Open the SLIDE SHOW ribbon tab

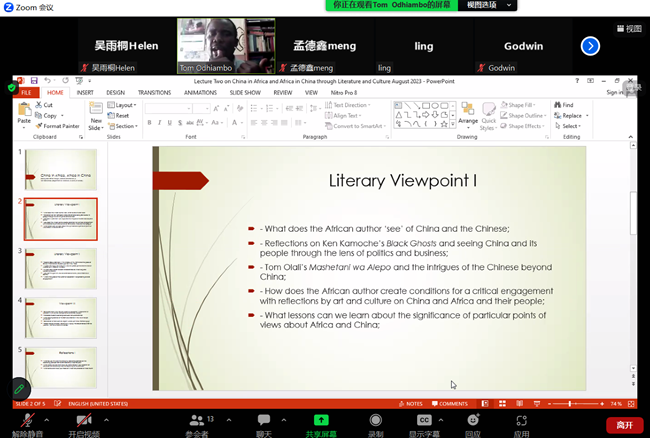(245, 92)
